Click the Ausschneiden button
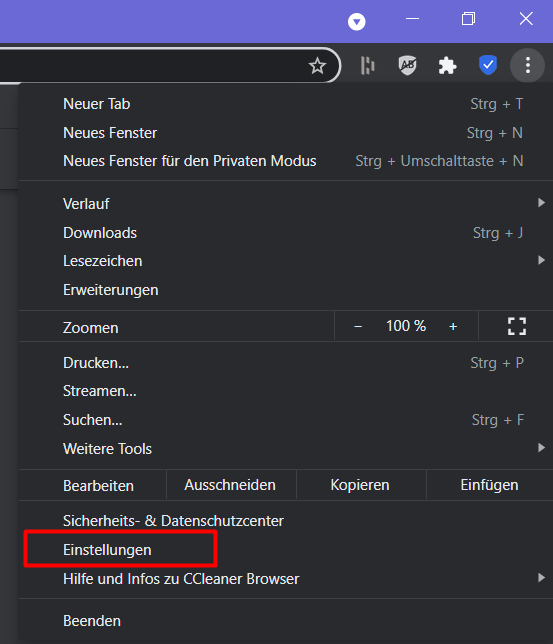This screenshot has width=553, height=644. coord(230,485)
